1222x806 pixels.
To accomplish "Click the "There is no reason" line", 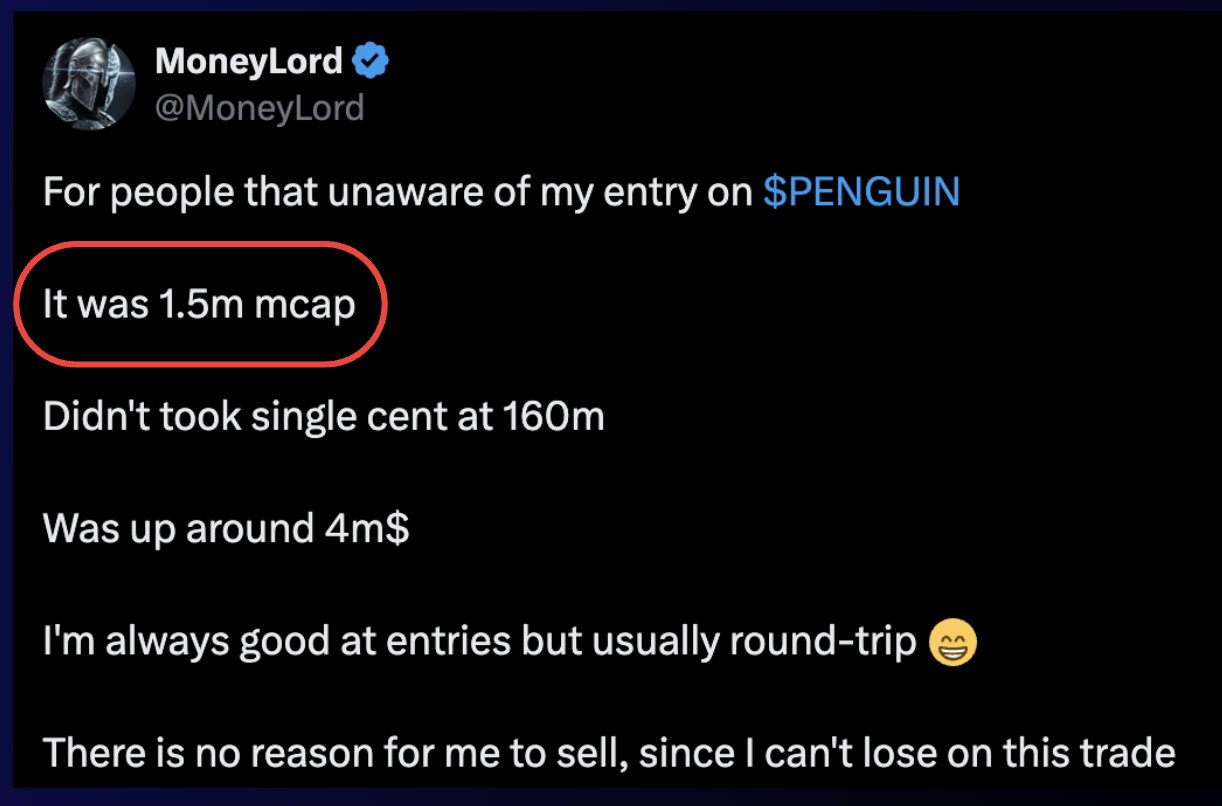I will coord(608,753).
